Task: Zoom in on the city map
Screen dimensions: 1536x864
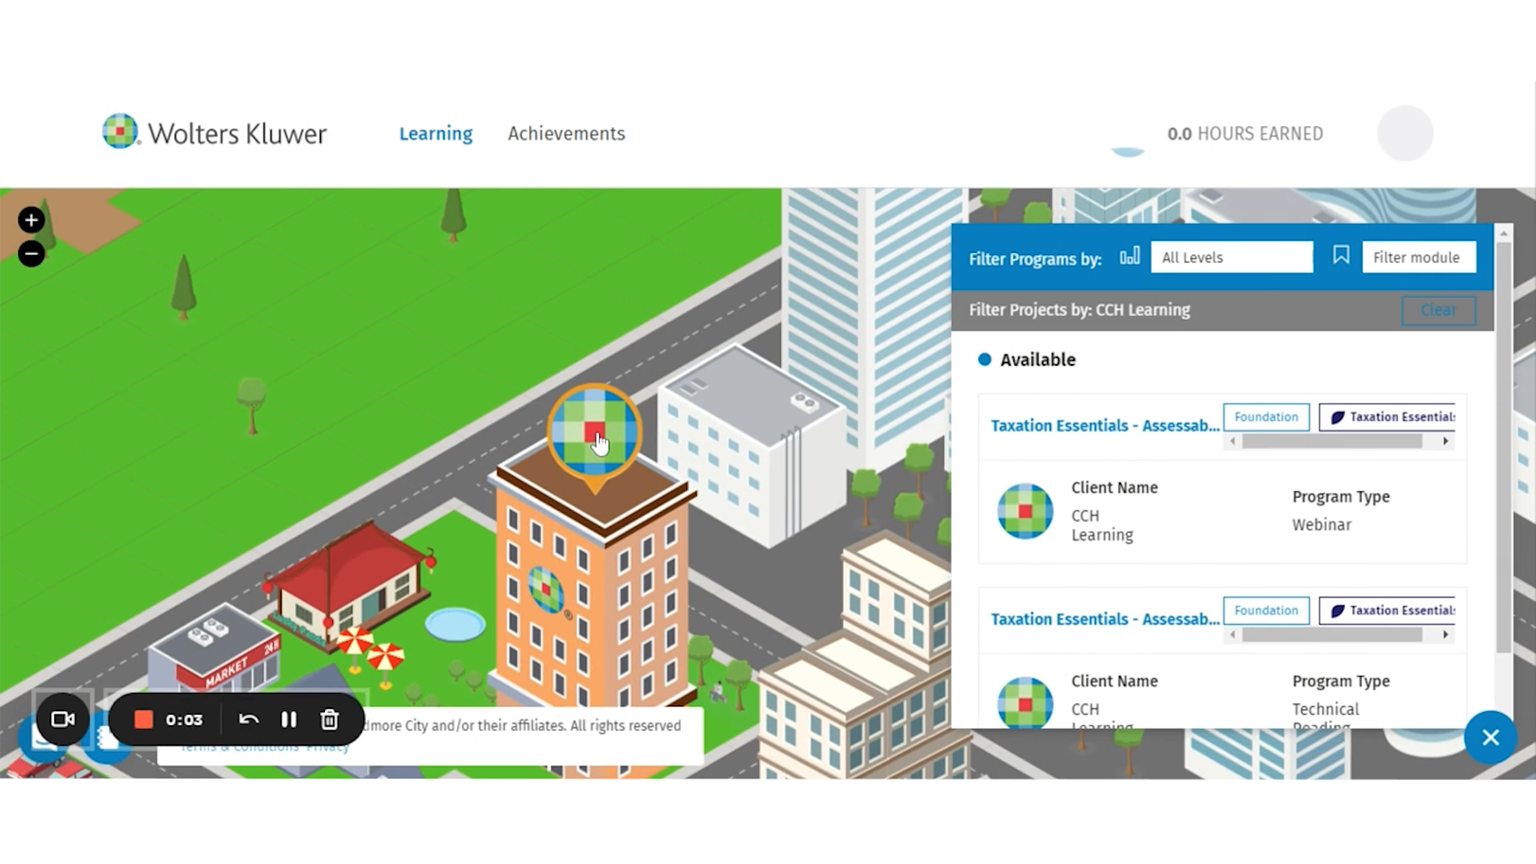Action: pos(31,220)
